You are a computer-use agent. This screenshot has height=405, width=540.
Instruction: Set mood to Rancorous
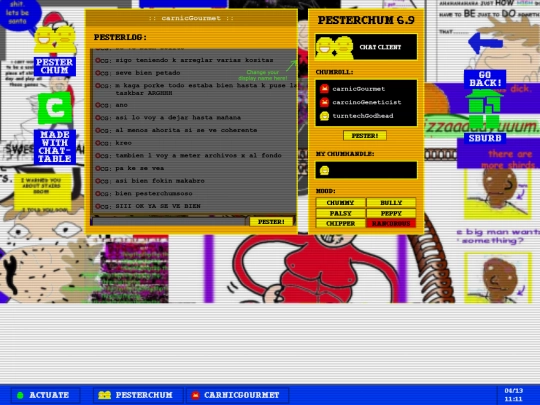coord(391,224)
